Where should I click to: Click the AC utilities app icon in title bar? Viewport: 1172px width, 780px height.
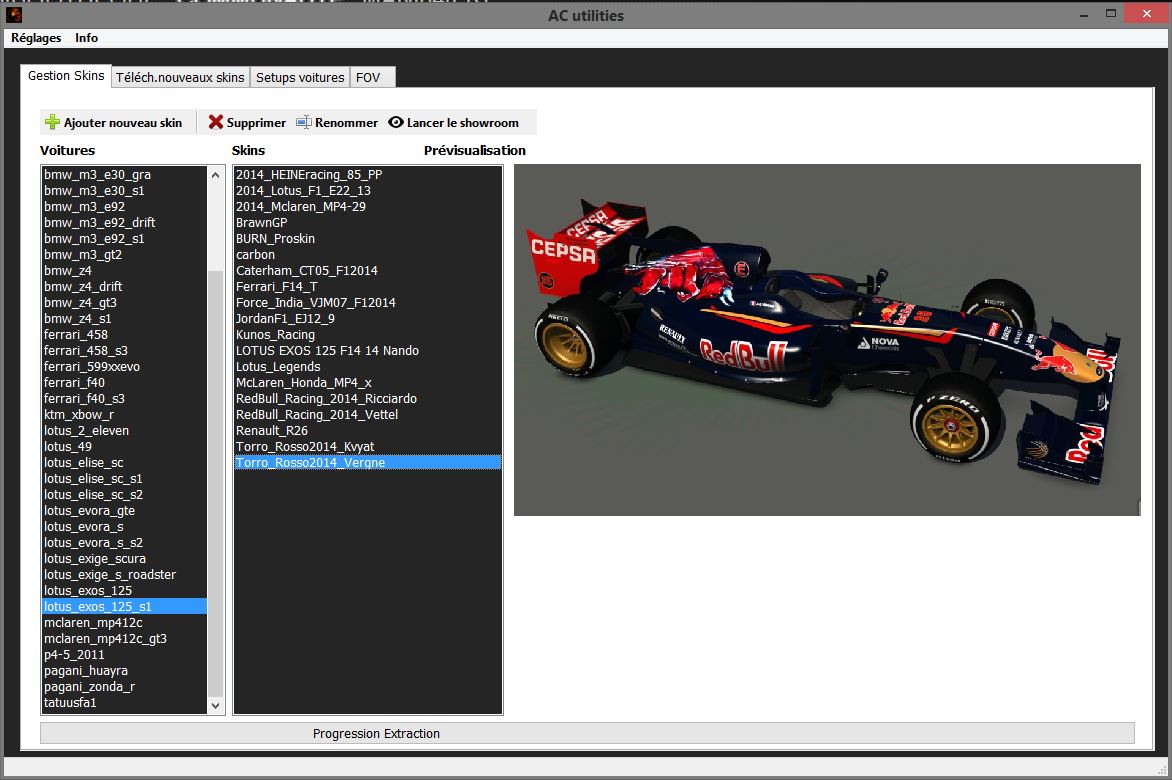(x=13, y=14)
